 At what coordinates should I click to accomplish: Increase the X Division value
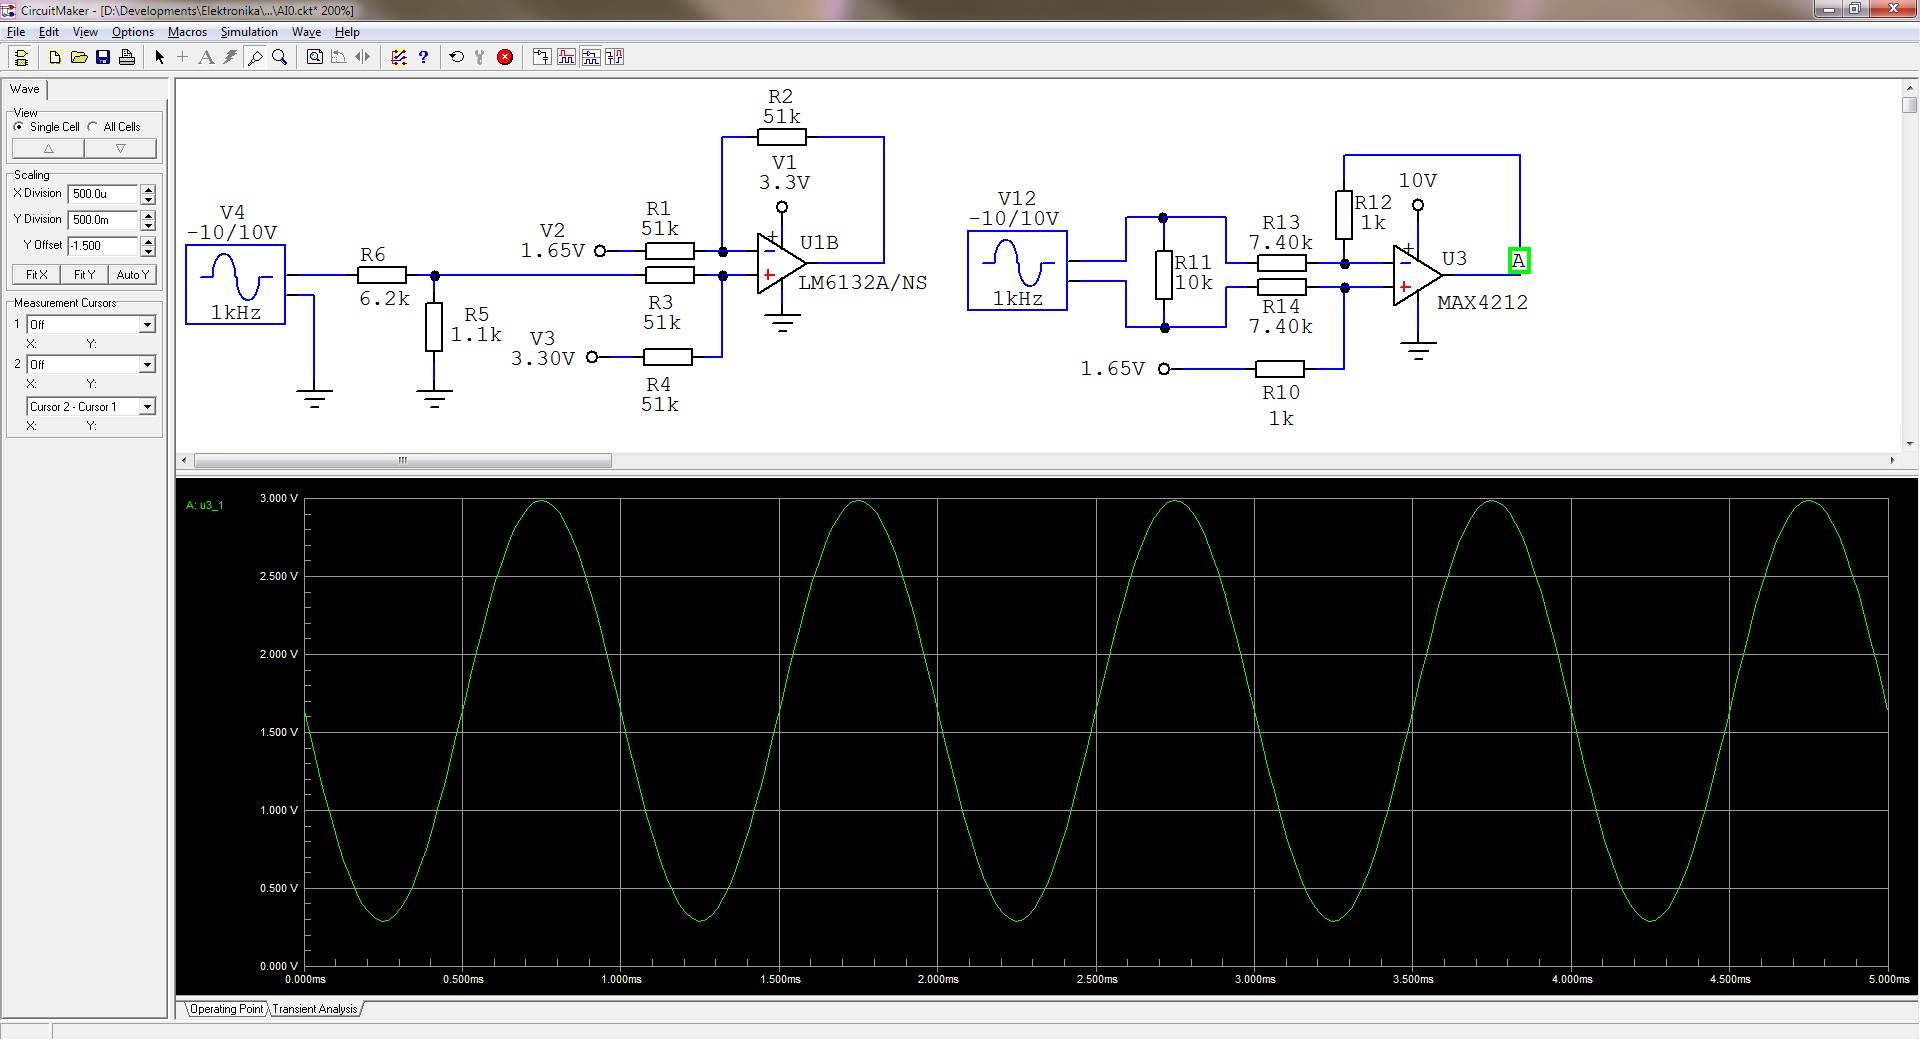click(148, 189)
